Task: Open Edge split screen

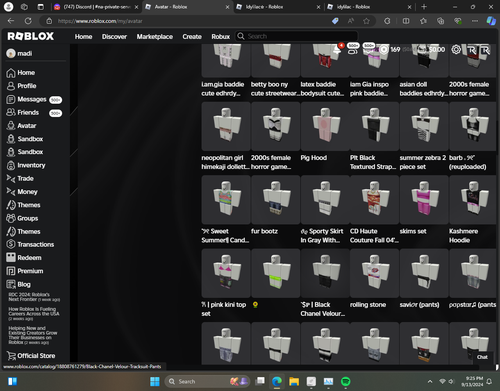Action: coord(406,21)
